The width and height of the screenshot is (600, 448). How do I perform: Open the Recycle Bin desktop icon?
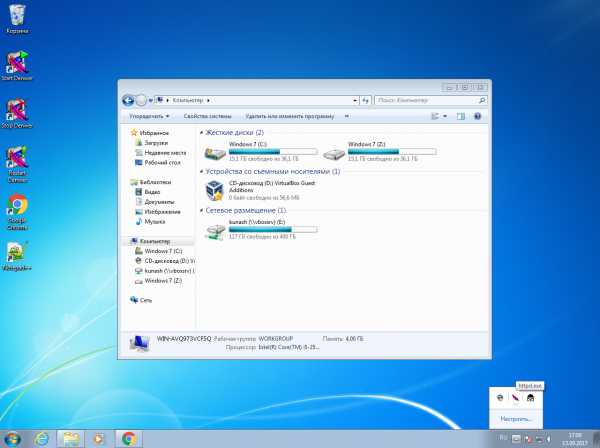pyautogui.click(x=17, y=19)
